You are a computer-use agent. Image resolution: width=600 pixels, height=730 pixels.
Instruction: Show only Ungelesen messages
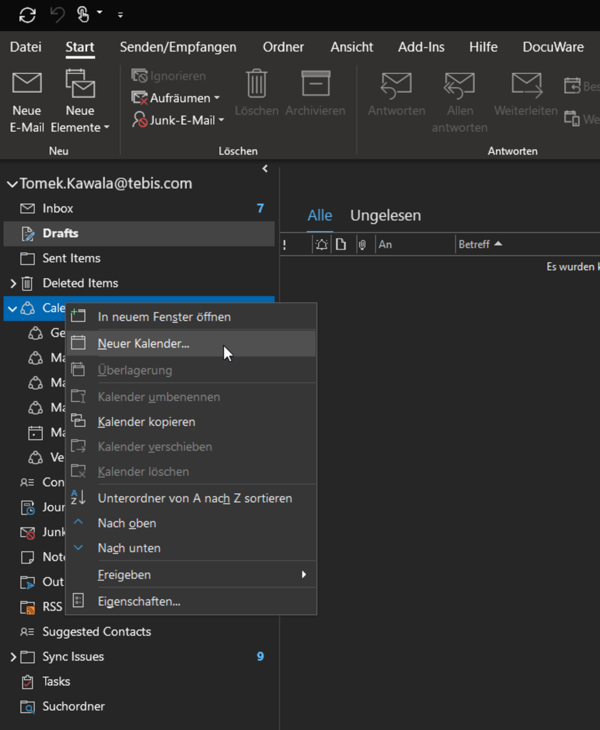tap(385, 215)
